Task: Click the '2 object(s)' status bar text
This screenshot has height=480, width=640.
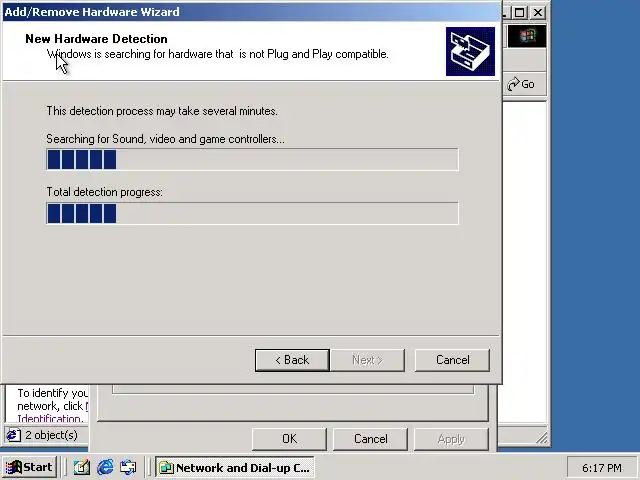Action: [x=51, y=435]
